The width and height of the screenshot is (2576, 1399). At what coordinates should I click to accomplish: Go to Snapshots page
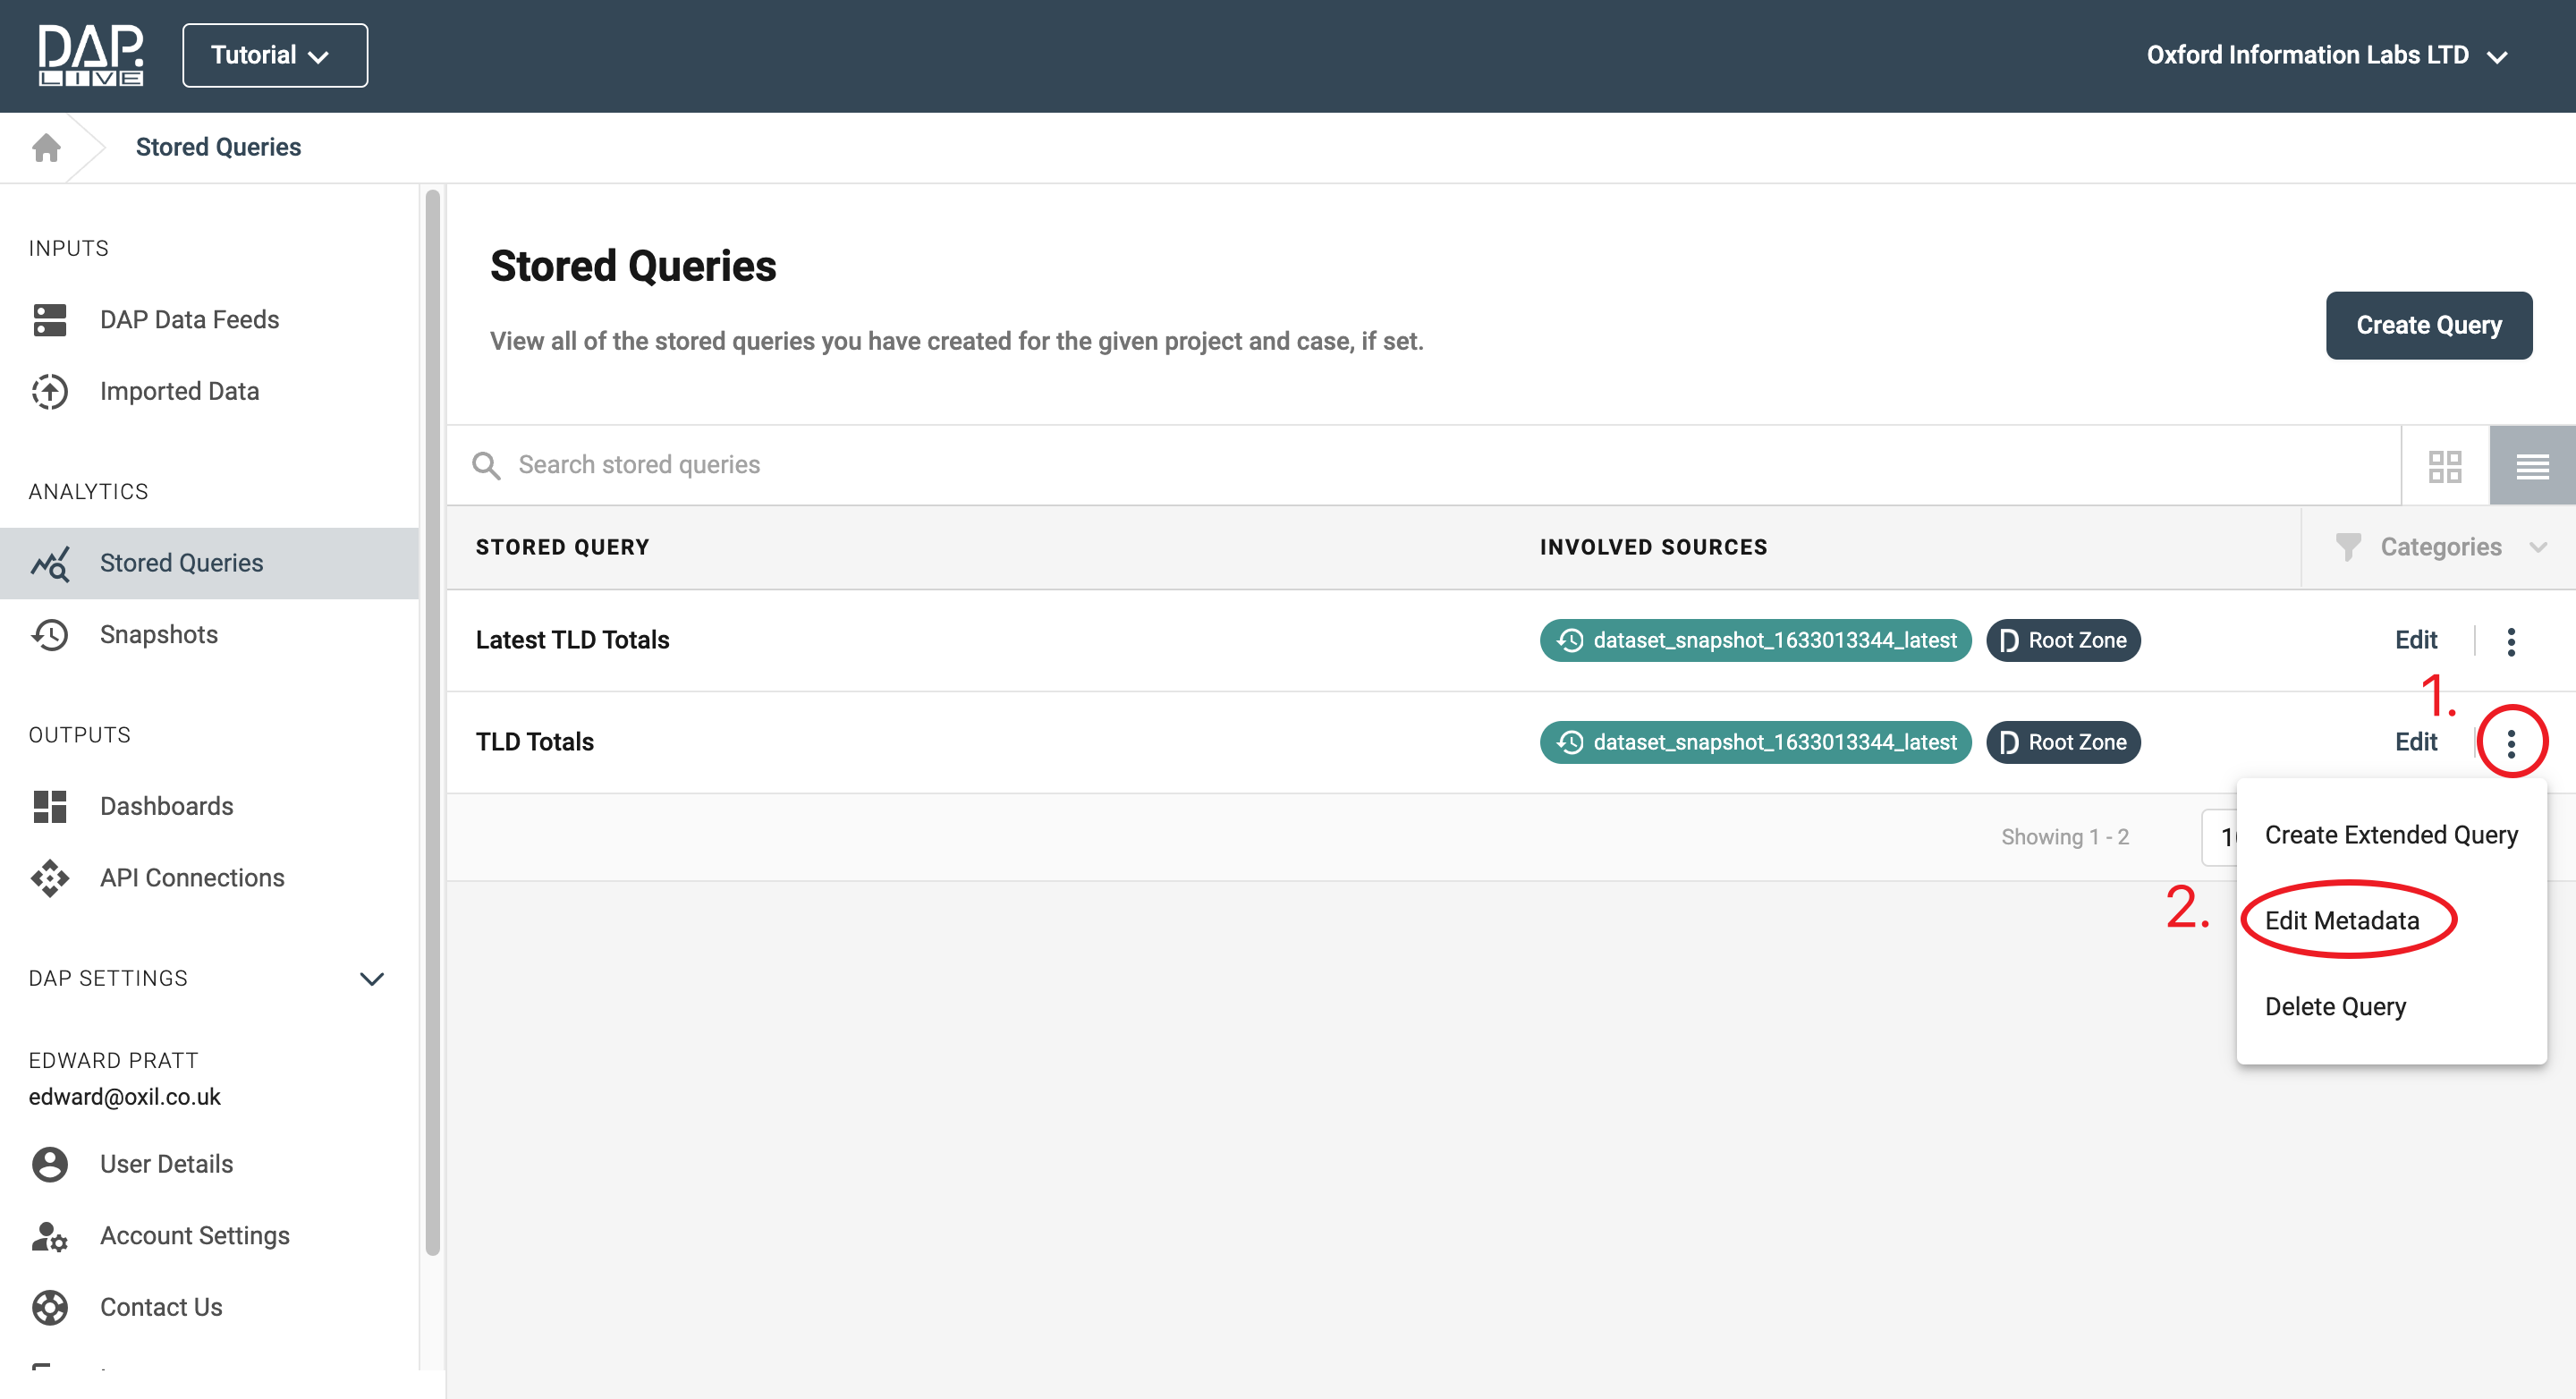[158, 634]
